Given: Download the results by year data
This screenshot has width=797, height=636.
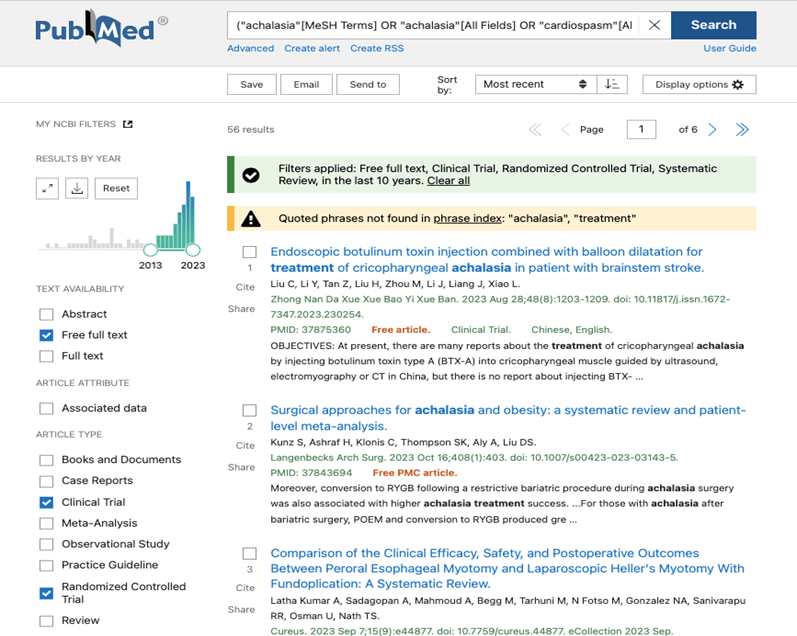Looking at the screenshot, I should pyautogui.click(x=76, y=188).
